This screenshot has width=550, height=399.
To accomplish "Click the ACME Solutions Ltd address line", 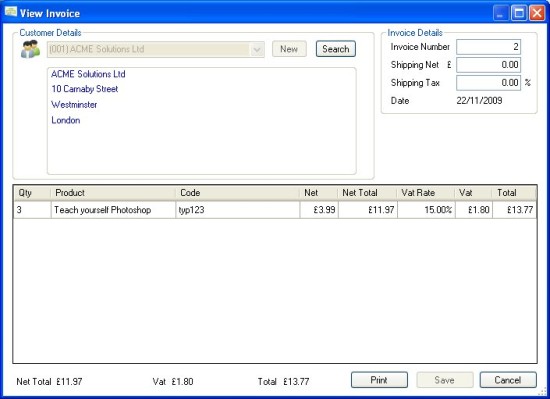I will [x=88, y=74].
